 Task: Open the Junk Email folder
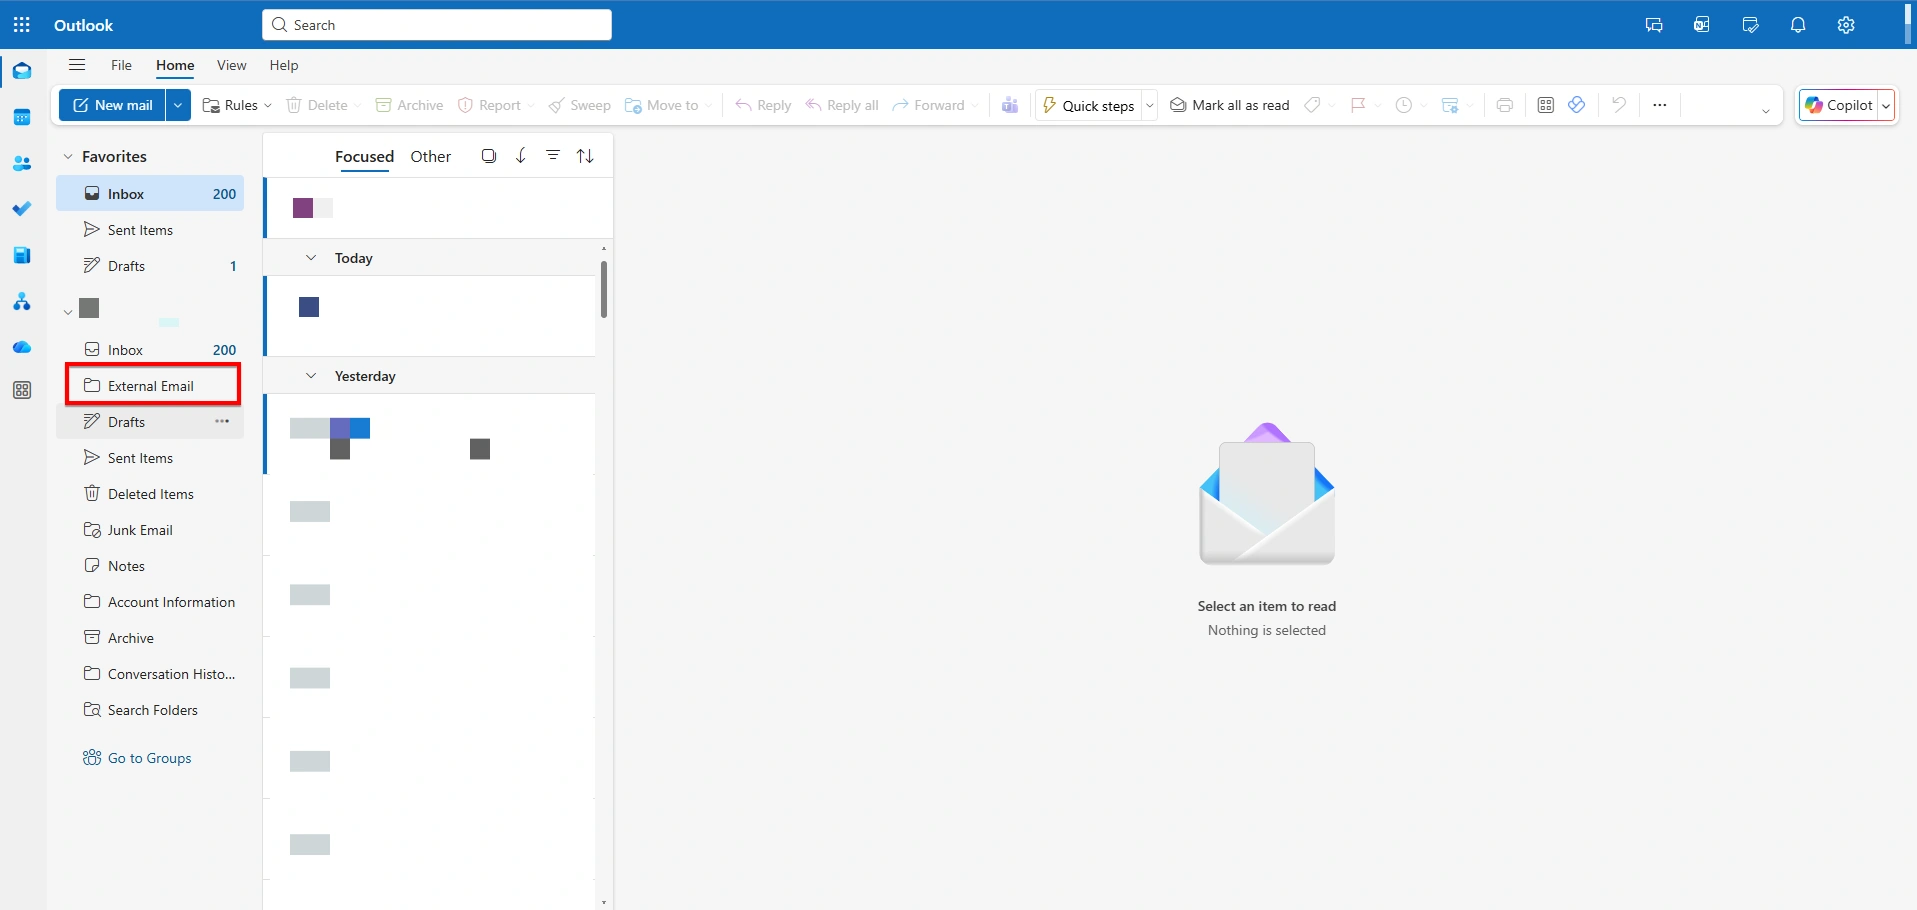(x=150, y=530)
